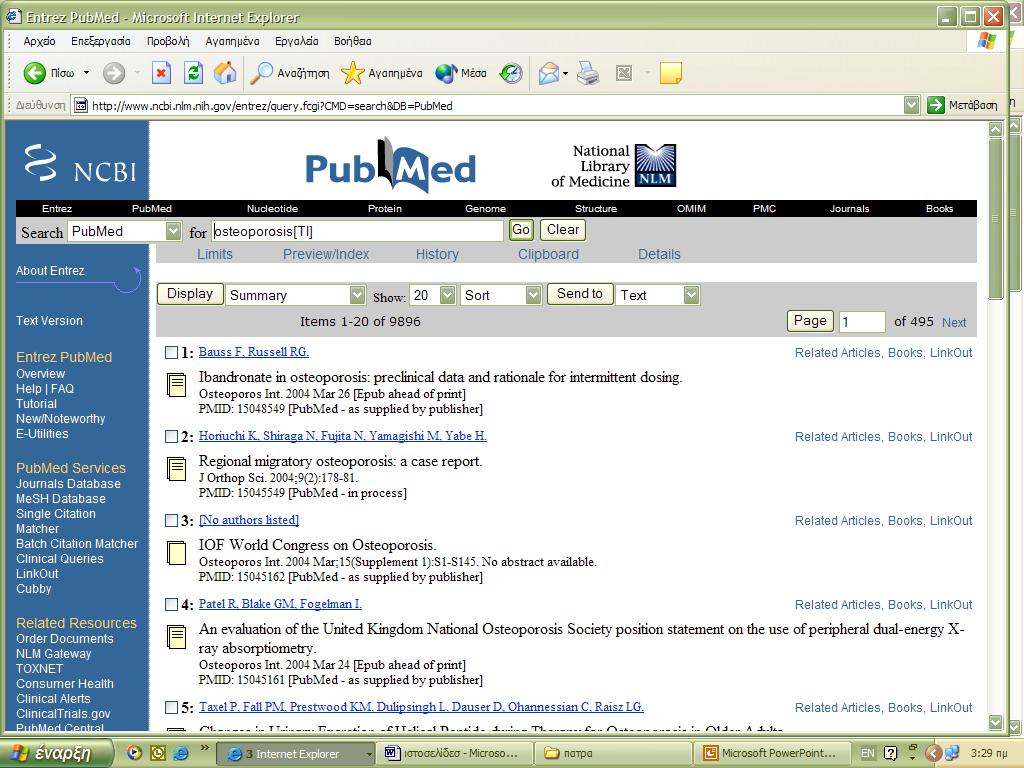This screenshot has height=768, width=1024.
Task: Click the Next page link
Action: pos(953,323)
